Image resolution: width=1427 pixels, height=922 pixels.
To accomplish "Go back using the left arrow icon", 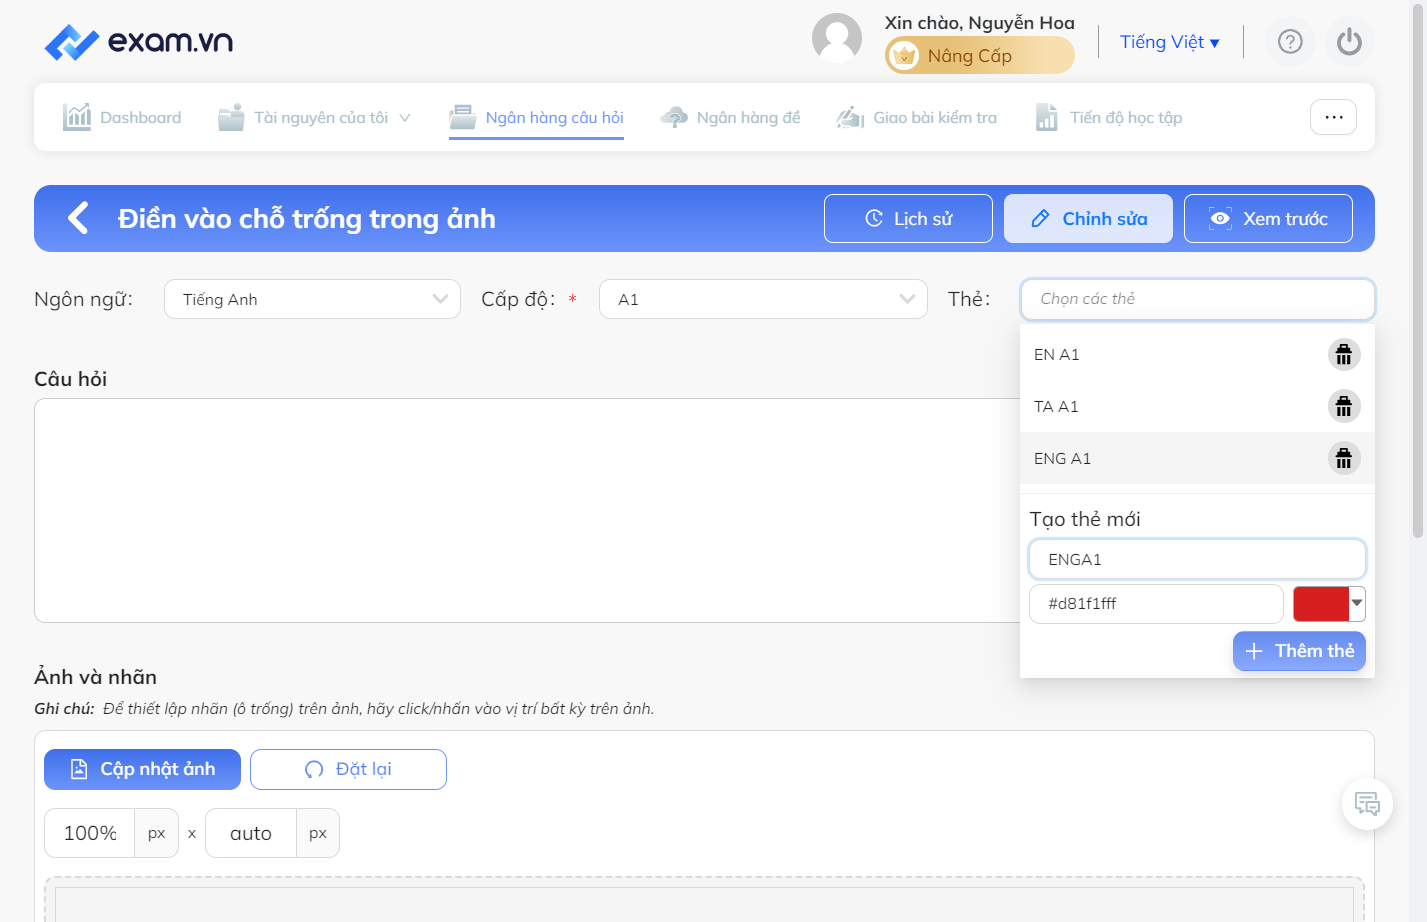I will pos(78,218).
